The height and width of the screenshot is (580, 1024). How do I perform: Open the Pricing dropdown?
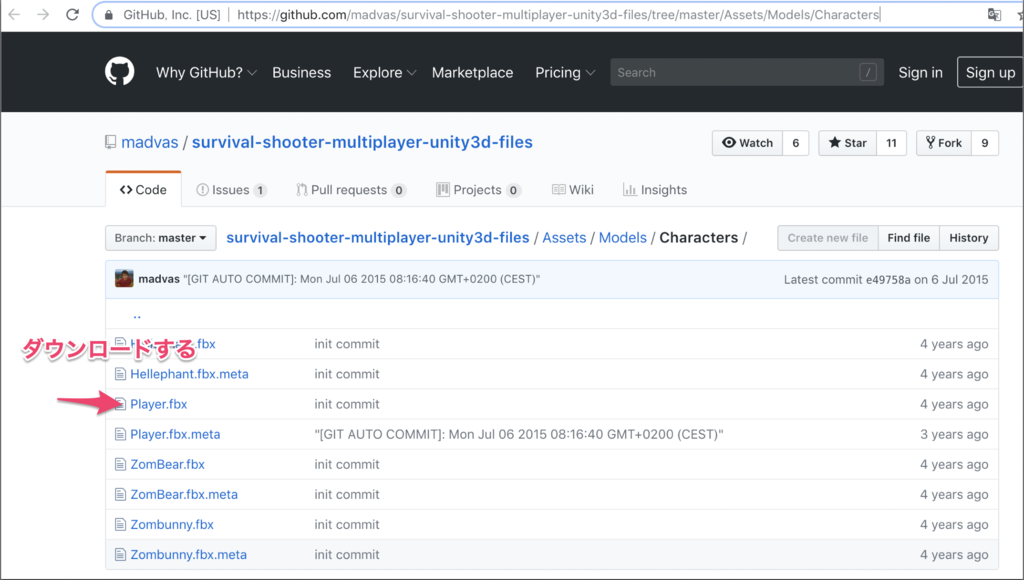pos(565,72)
